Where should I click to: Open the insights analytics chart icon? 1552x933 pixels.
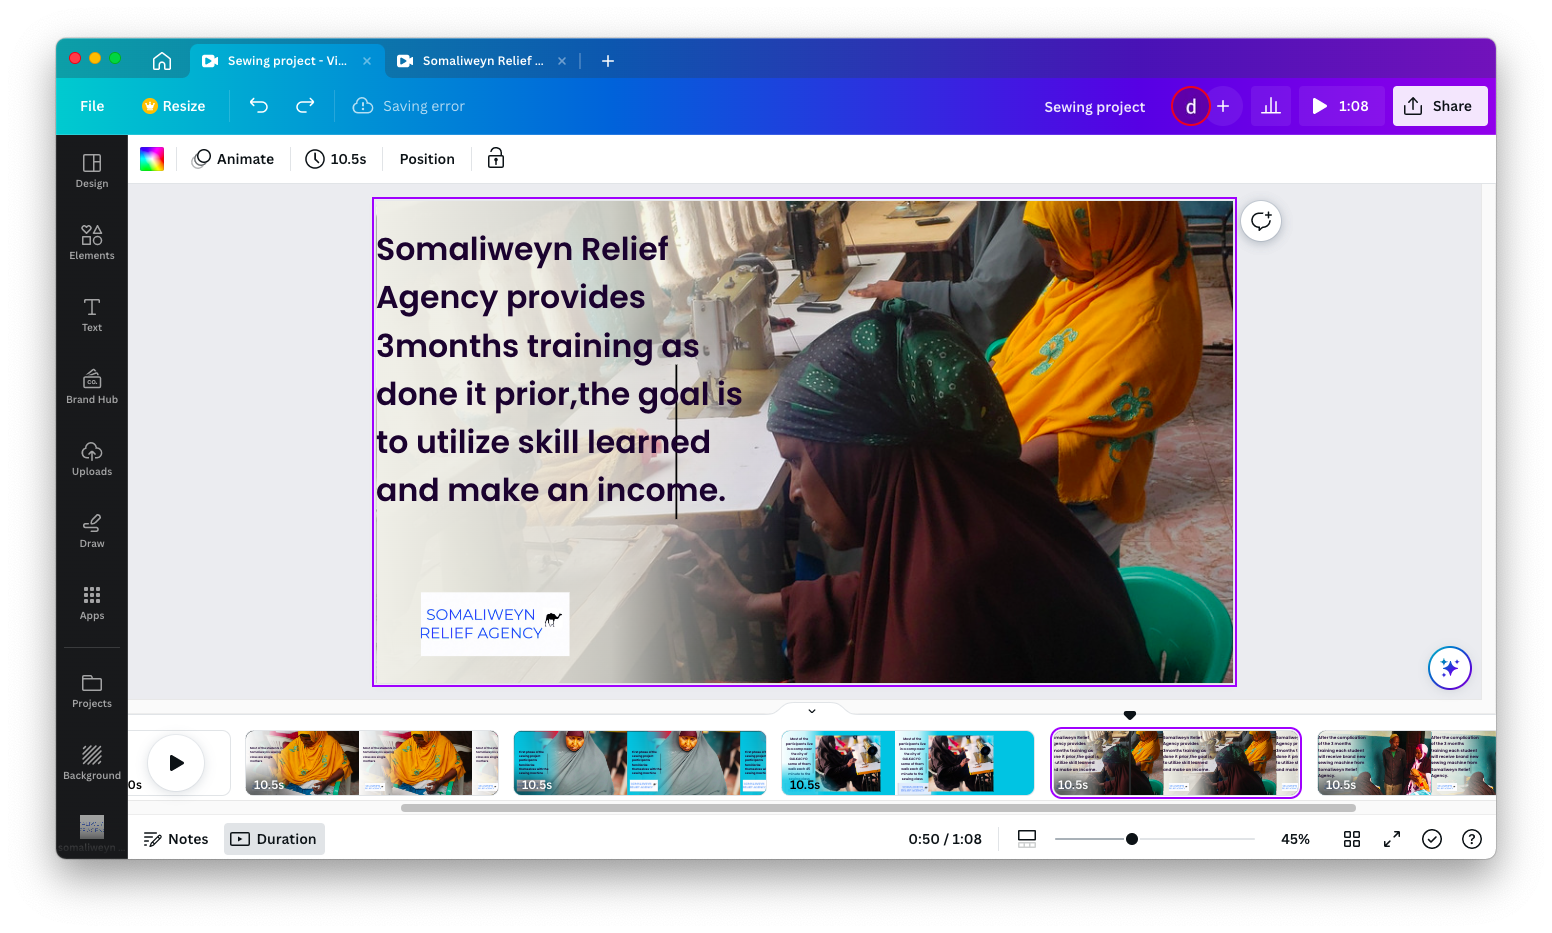1271,106
